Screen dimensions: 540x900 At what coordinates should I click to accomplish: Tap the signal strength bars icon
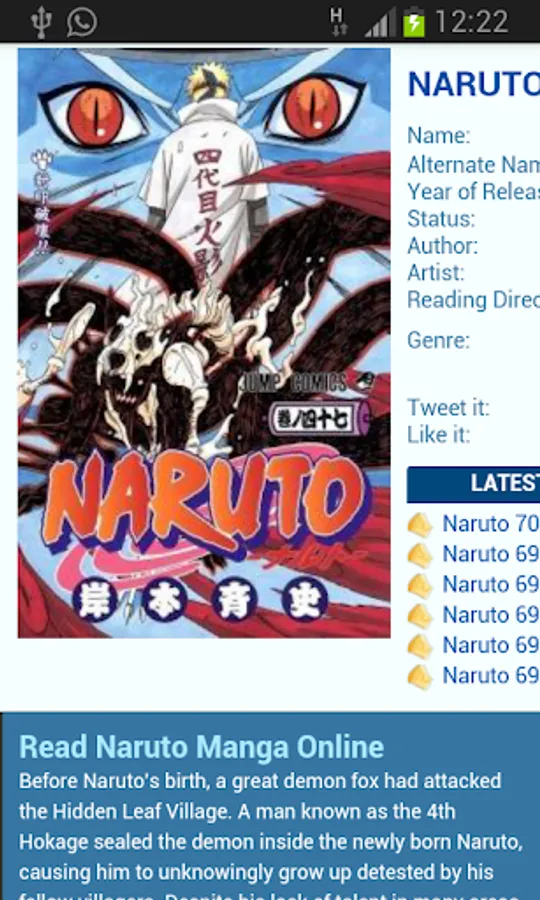380,23
